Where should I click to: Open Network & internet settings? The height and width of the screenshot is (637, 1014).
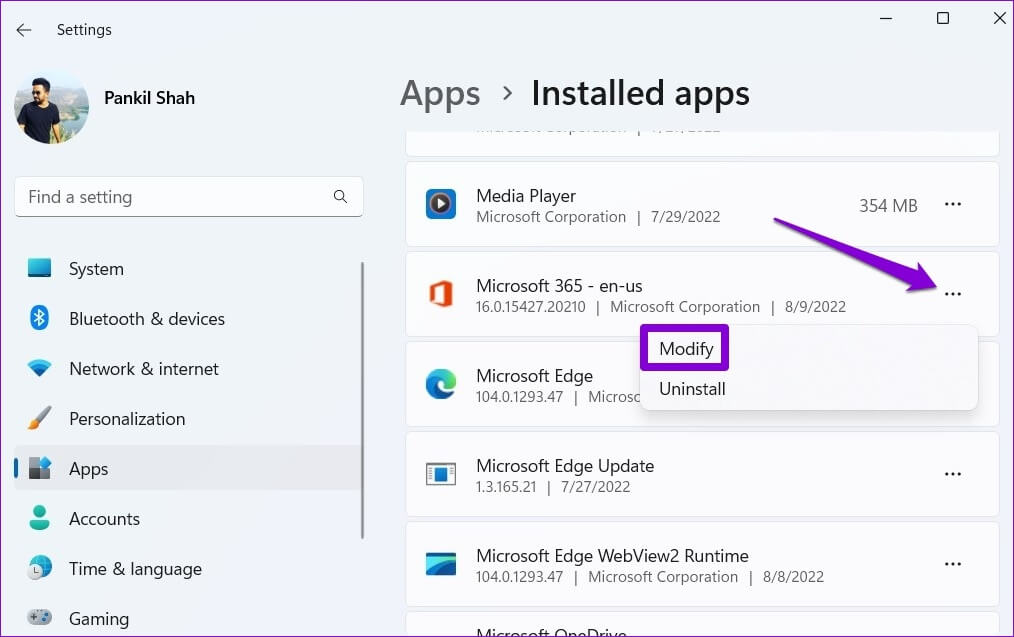pos(144,369)
